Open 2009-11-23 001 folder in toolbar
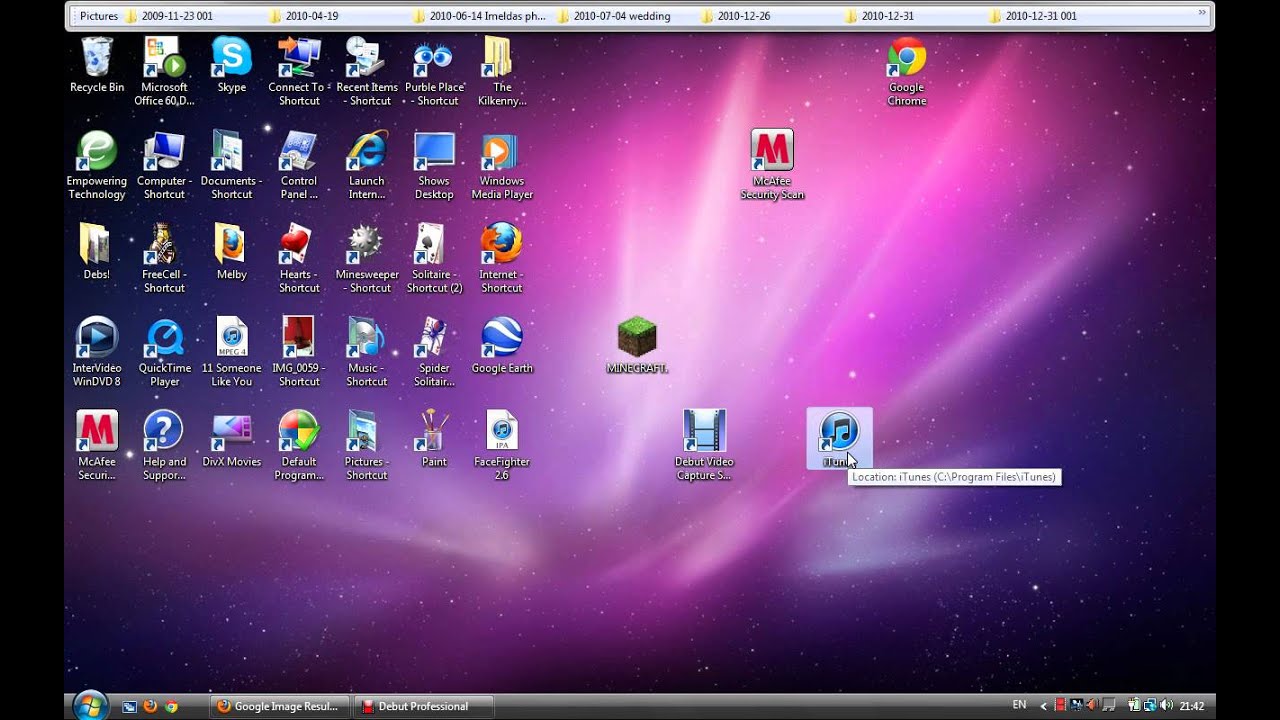This screenshot has width=1280, height=720. [x=169, y=16]
